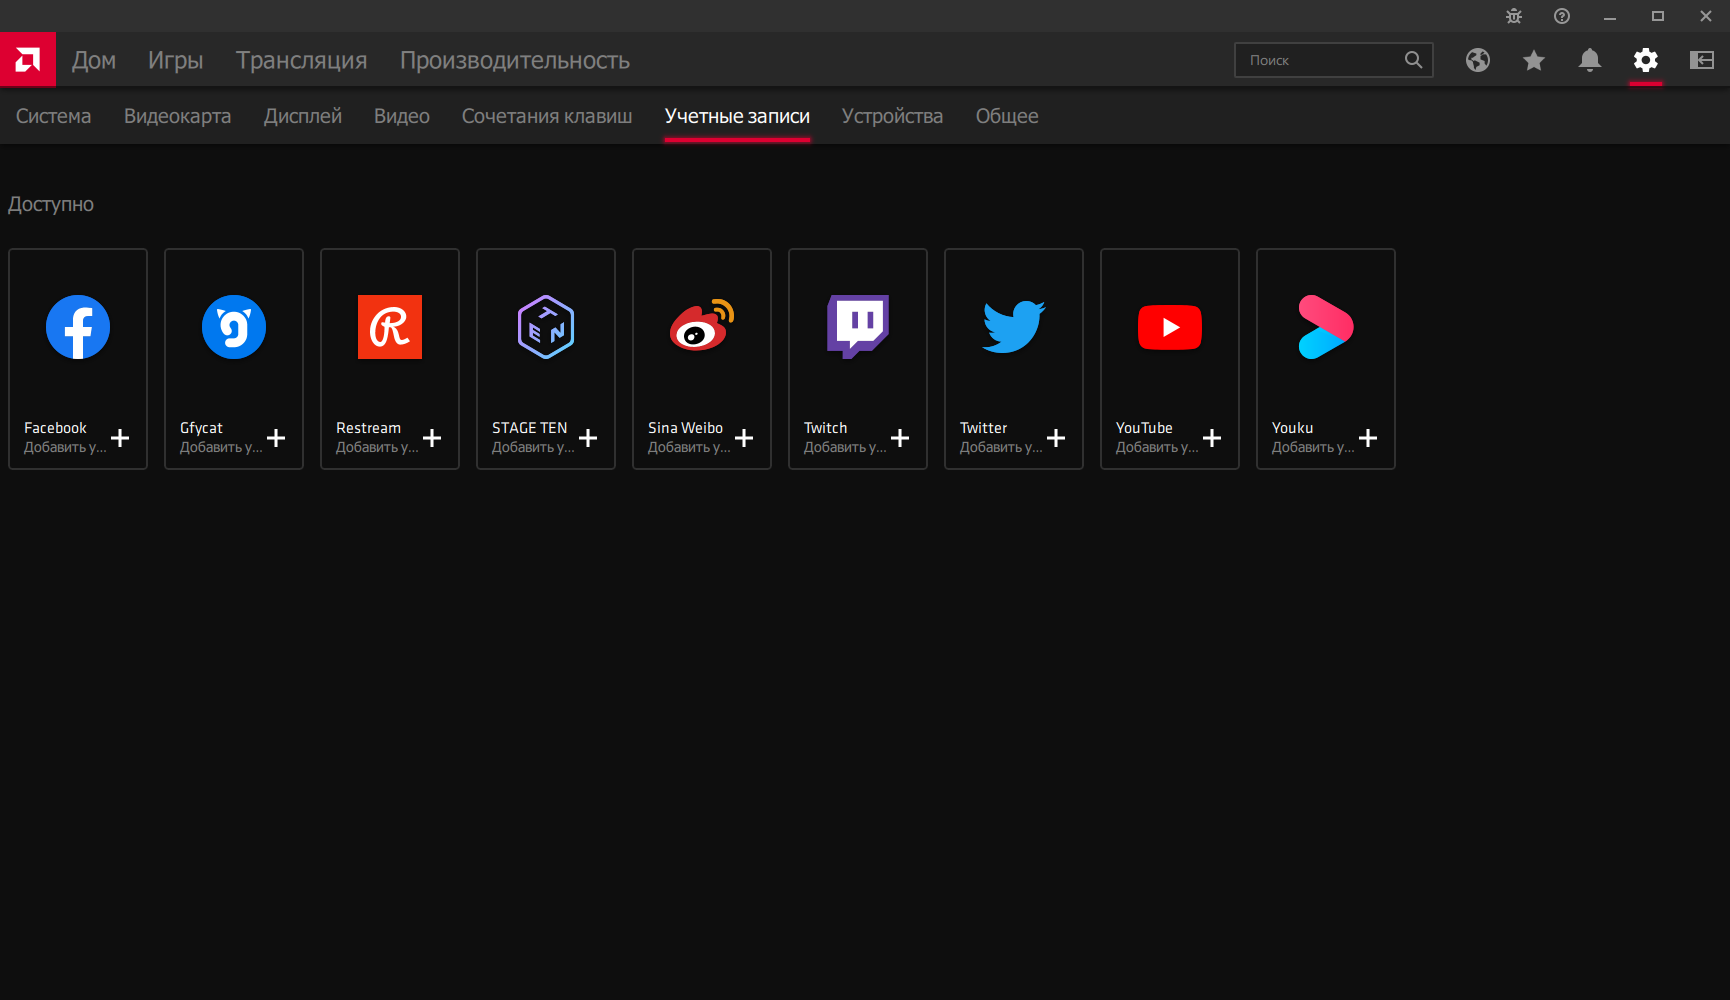This screenshot has width=1730, height=1000.
Task: Click the Restream logo icon
Action: point(390,327)
